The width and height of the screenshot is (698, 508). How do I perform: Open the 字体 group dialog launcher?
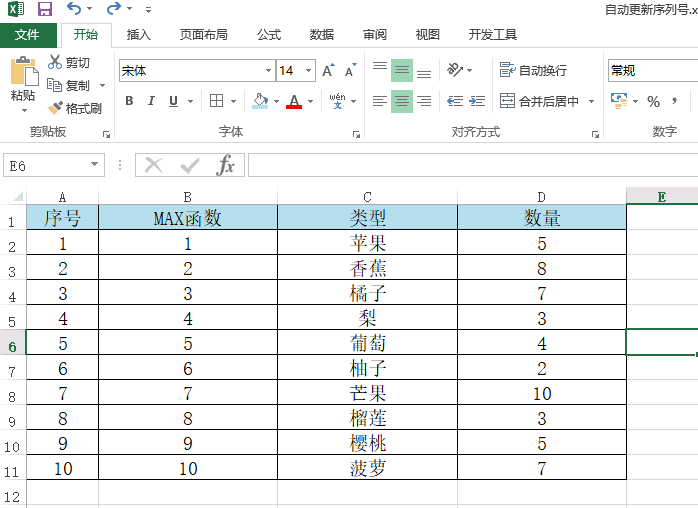[x=356, y=134]
